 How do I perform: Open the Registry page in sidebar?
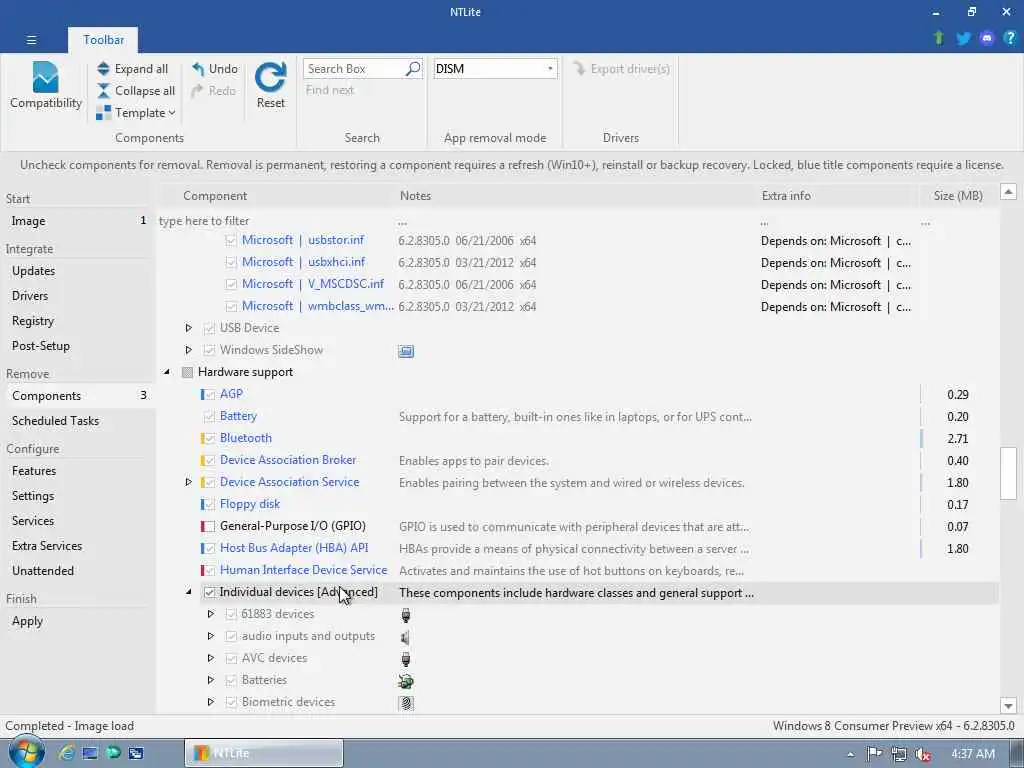(78, 321)
